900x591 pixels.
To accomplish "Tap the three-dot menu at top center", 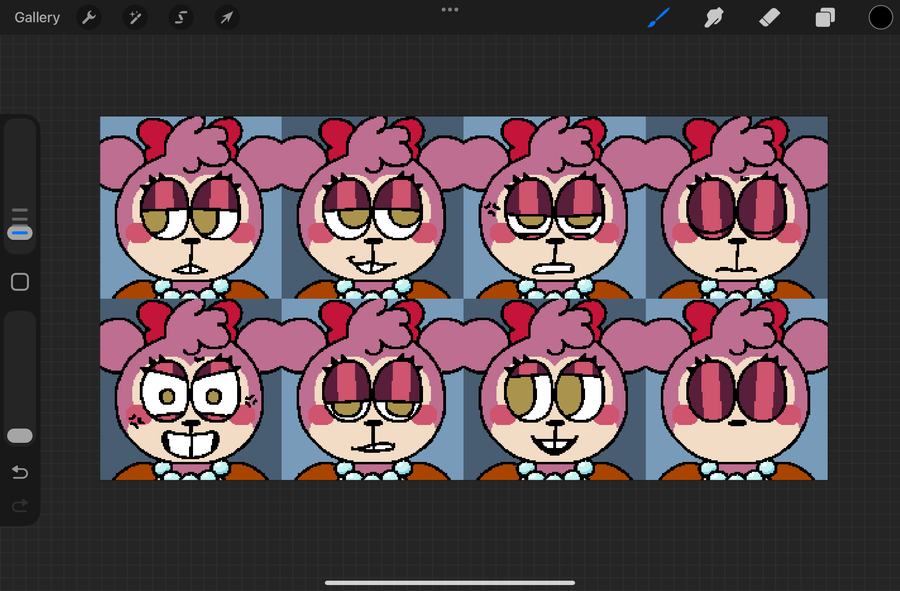I will click(450, 9).
